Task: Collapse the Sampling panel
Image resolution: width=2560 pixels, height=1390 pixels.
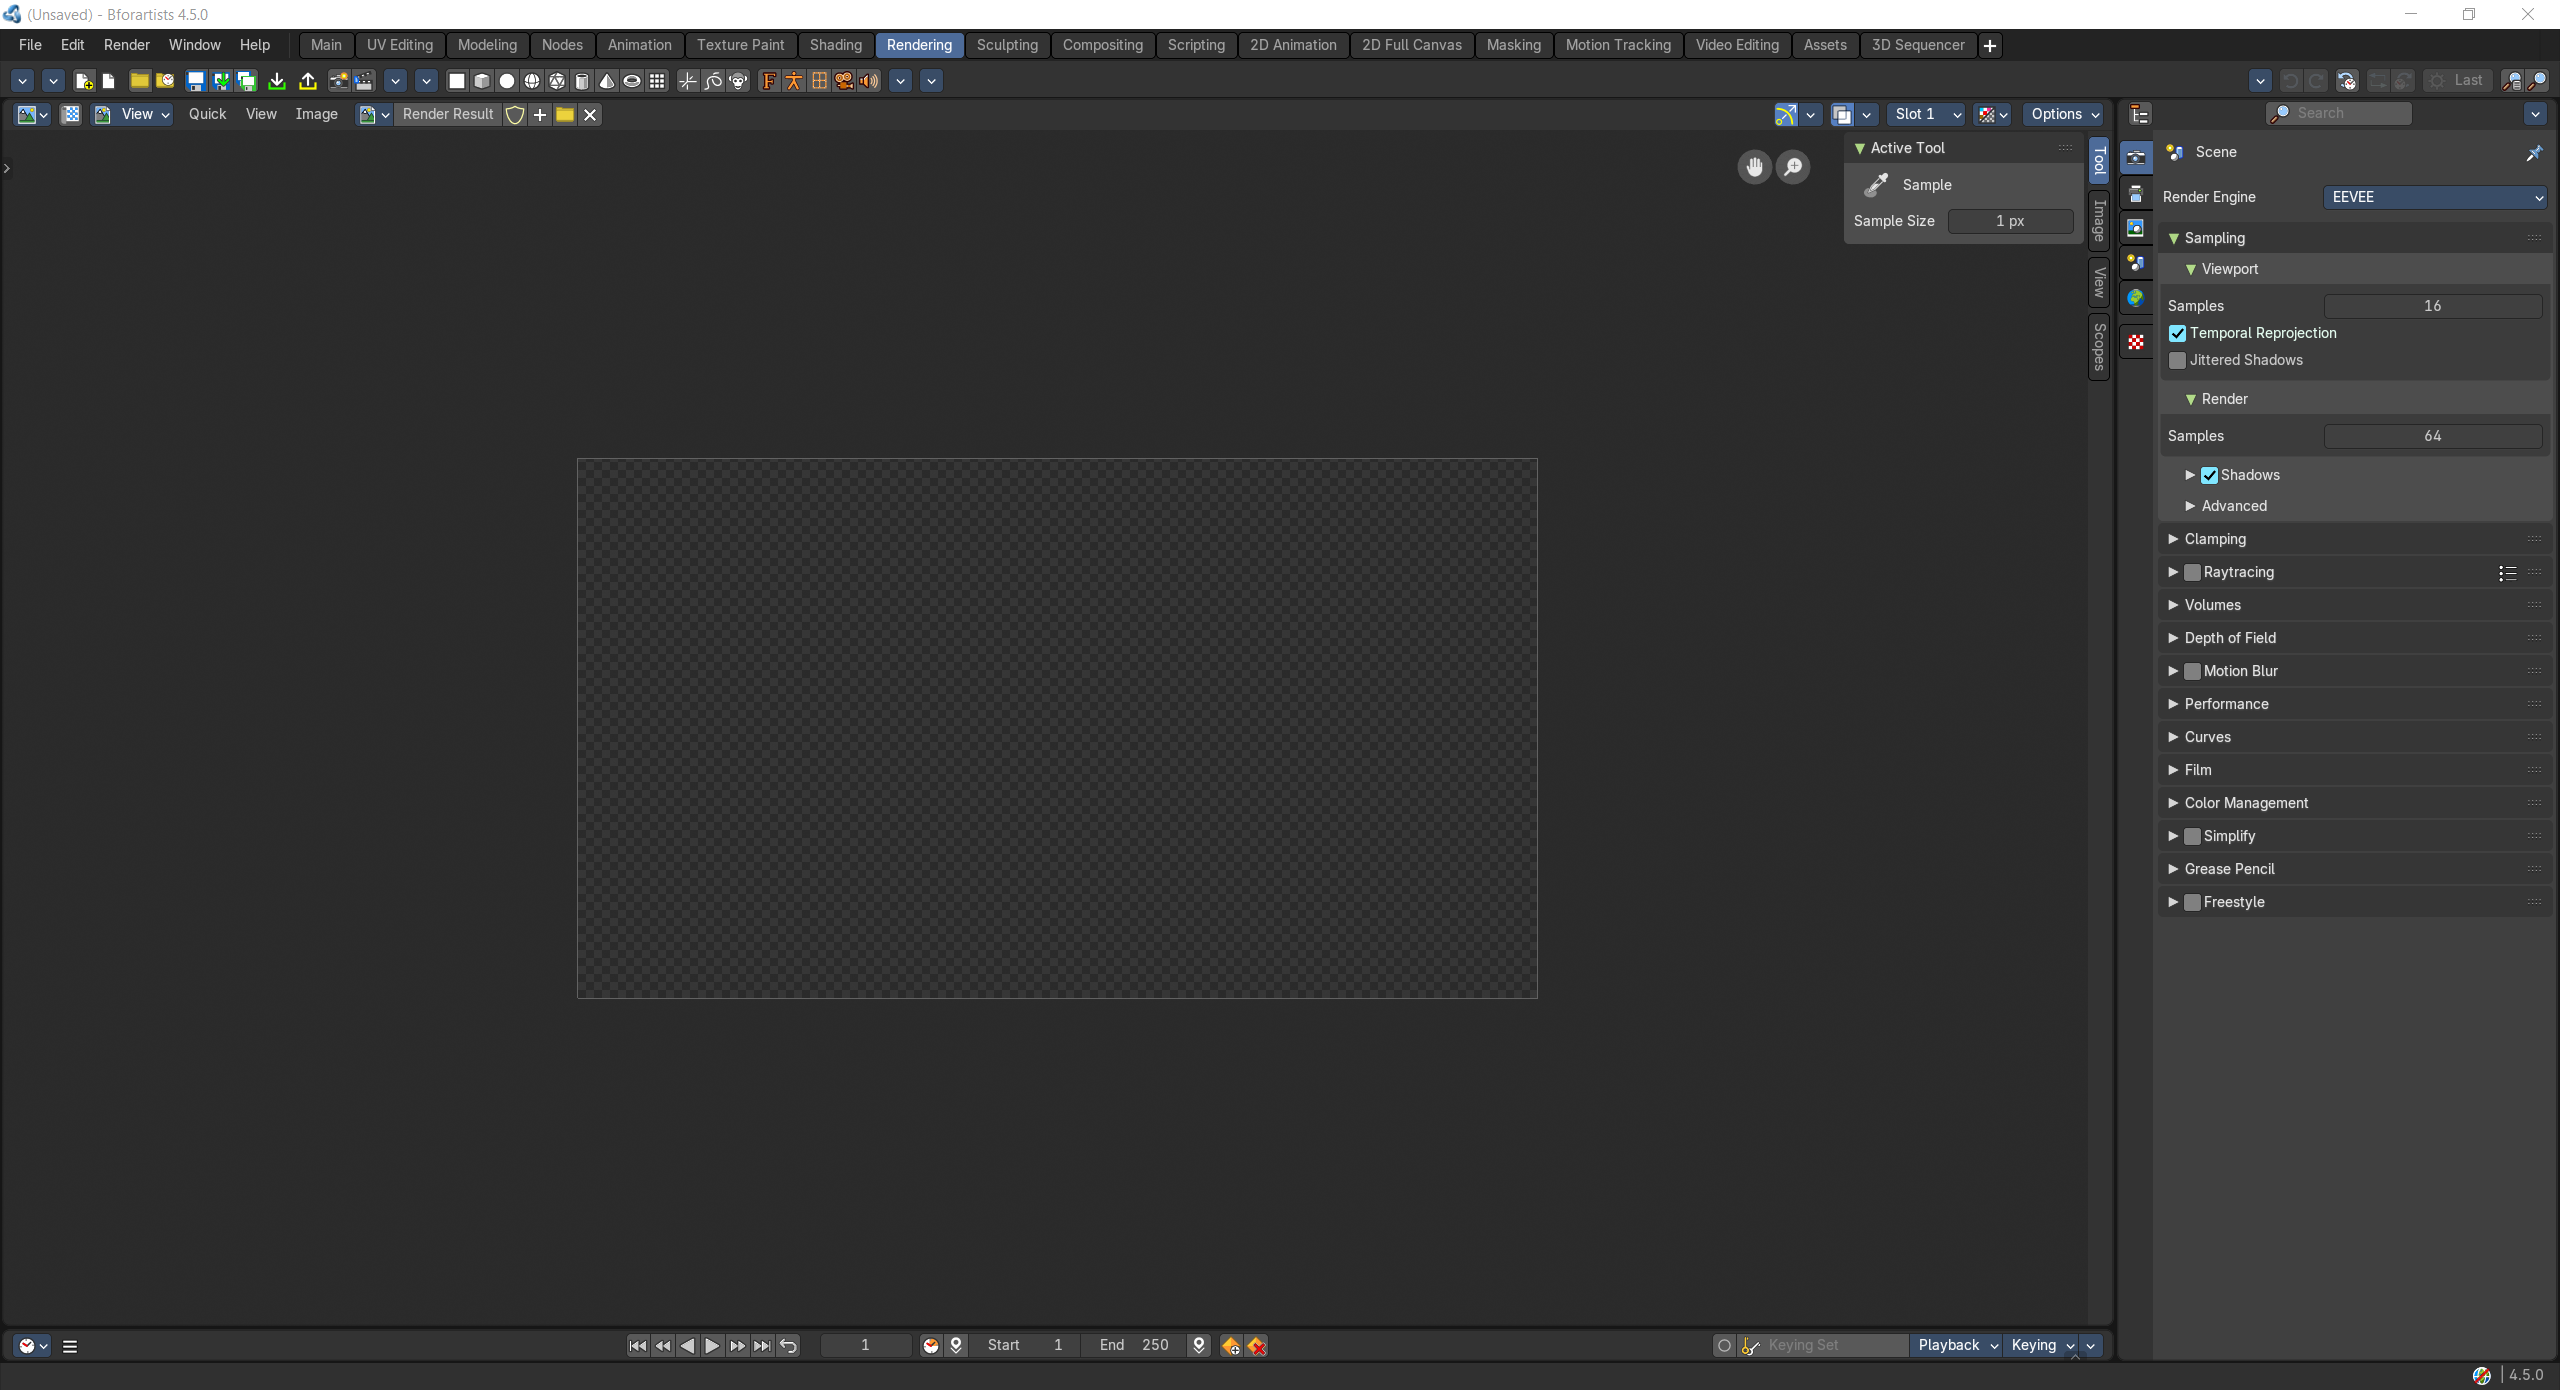Action: click(2354, 238)
